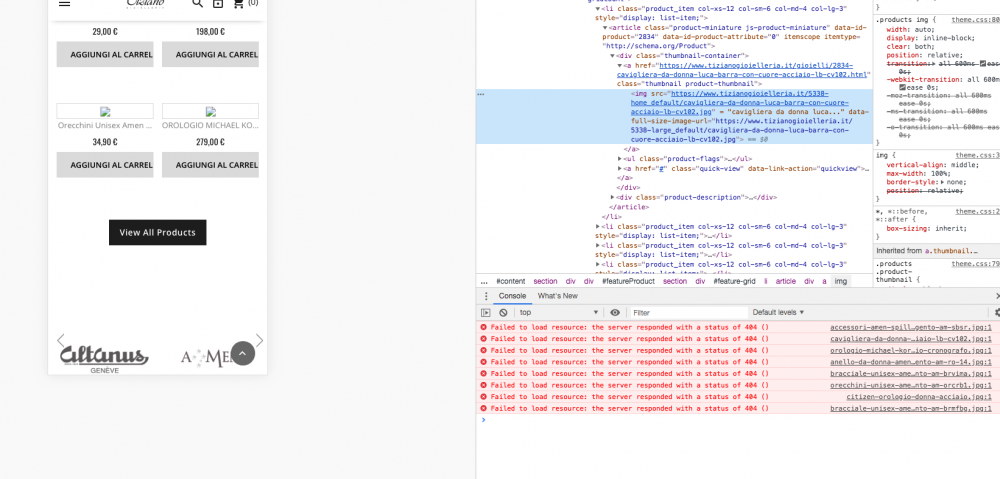Click the console prompt caret line
Screen dimensions: 1000x479
click(x=738, y=420)
